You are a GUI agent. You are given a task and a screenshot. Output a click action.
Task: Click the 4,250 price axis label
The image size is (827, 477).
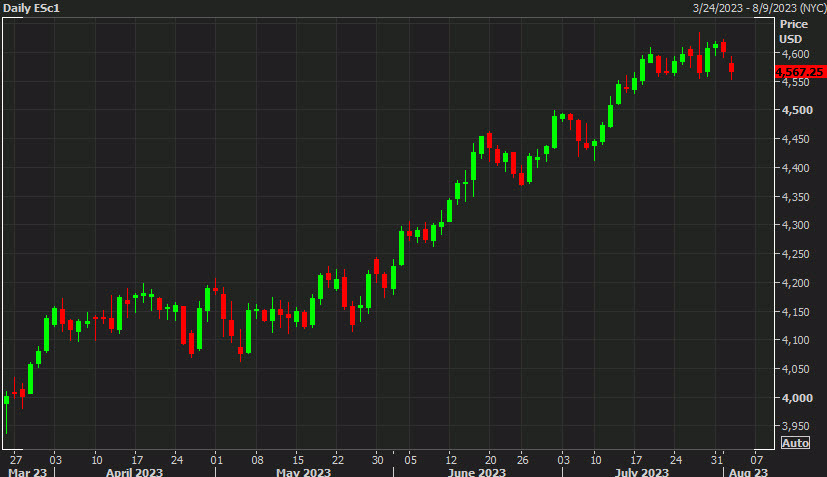795,254
